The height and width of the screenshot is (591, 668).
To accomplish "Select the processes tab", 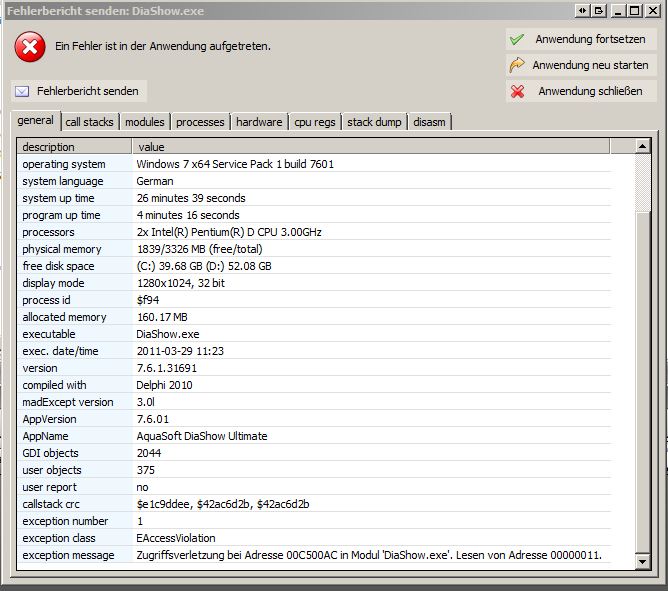I will tap(200, 122).
